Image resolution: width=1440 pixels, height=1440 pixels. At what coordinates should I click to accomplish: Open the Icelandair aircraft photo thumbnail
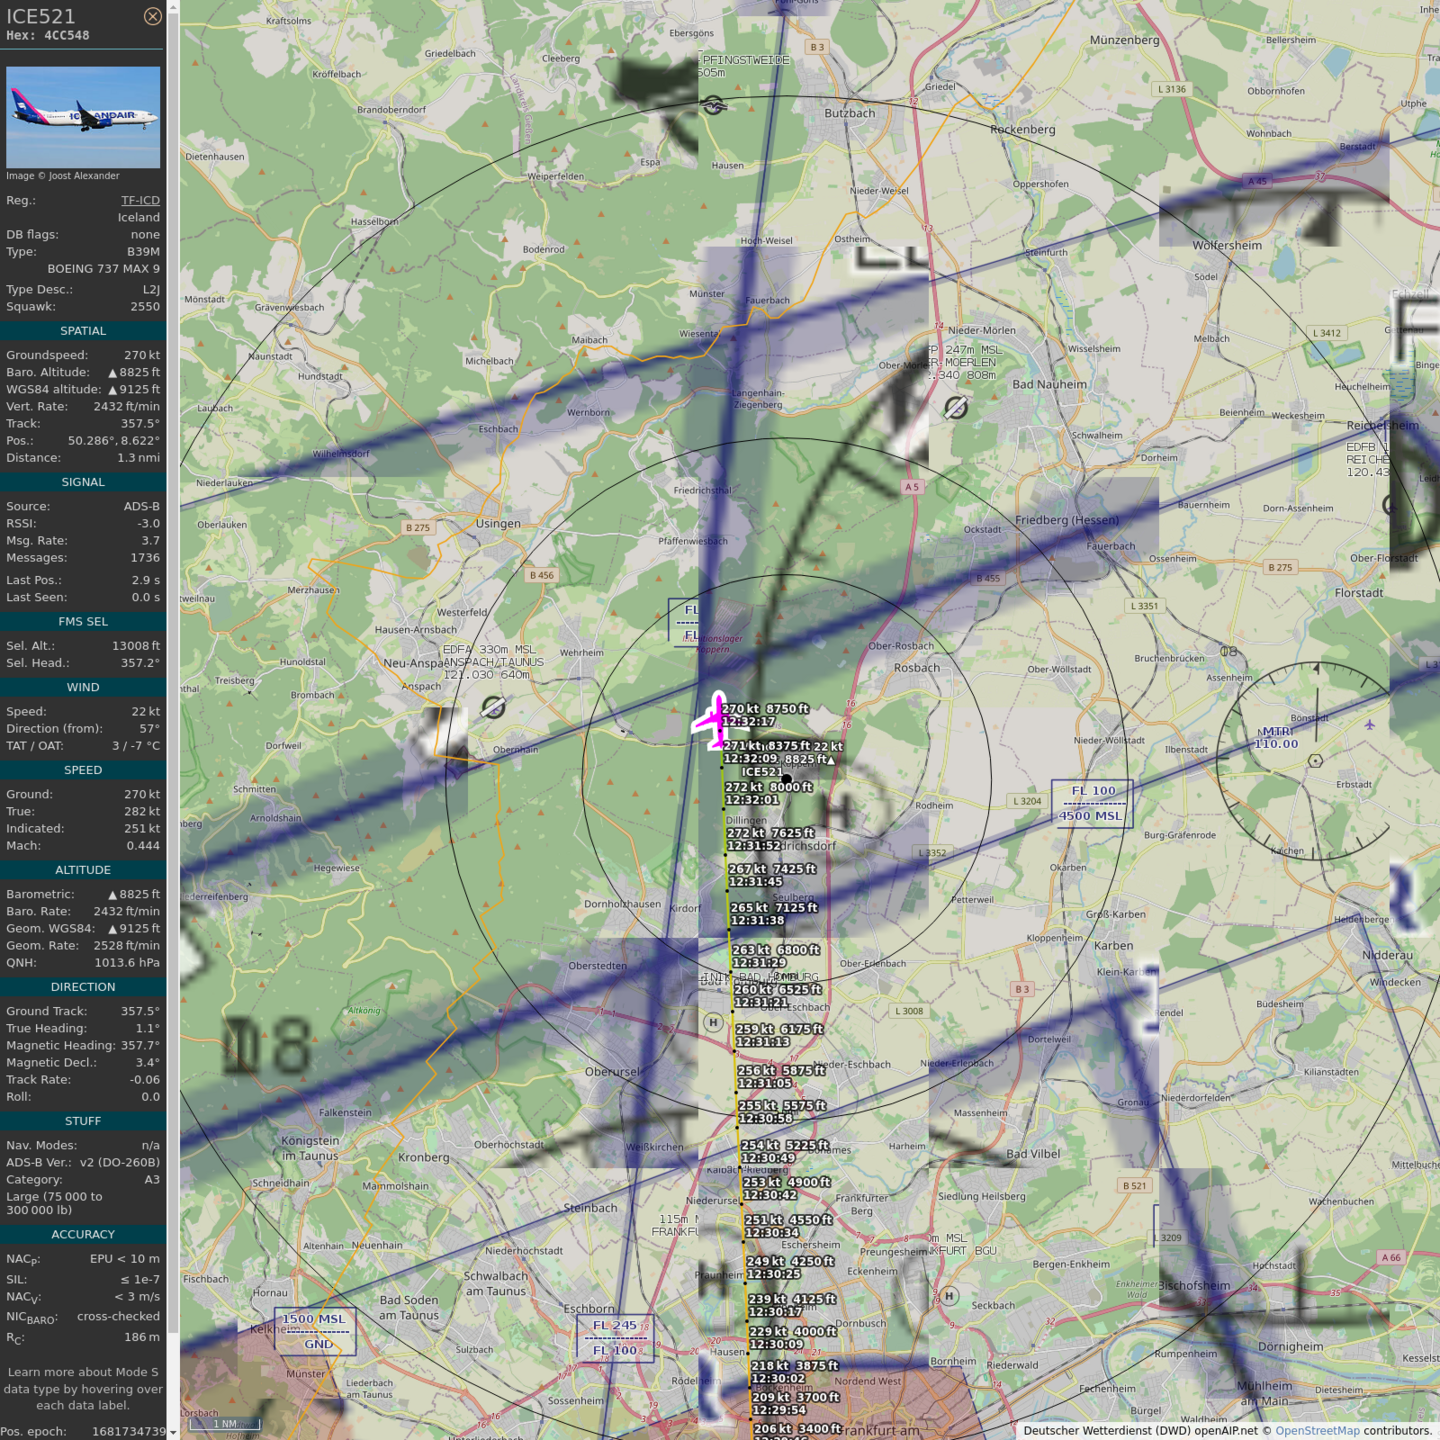[x=83, y=117]
